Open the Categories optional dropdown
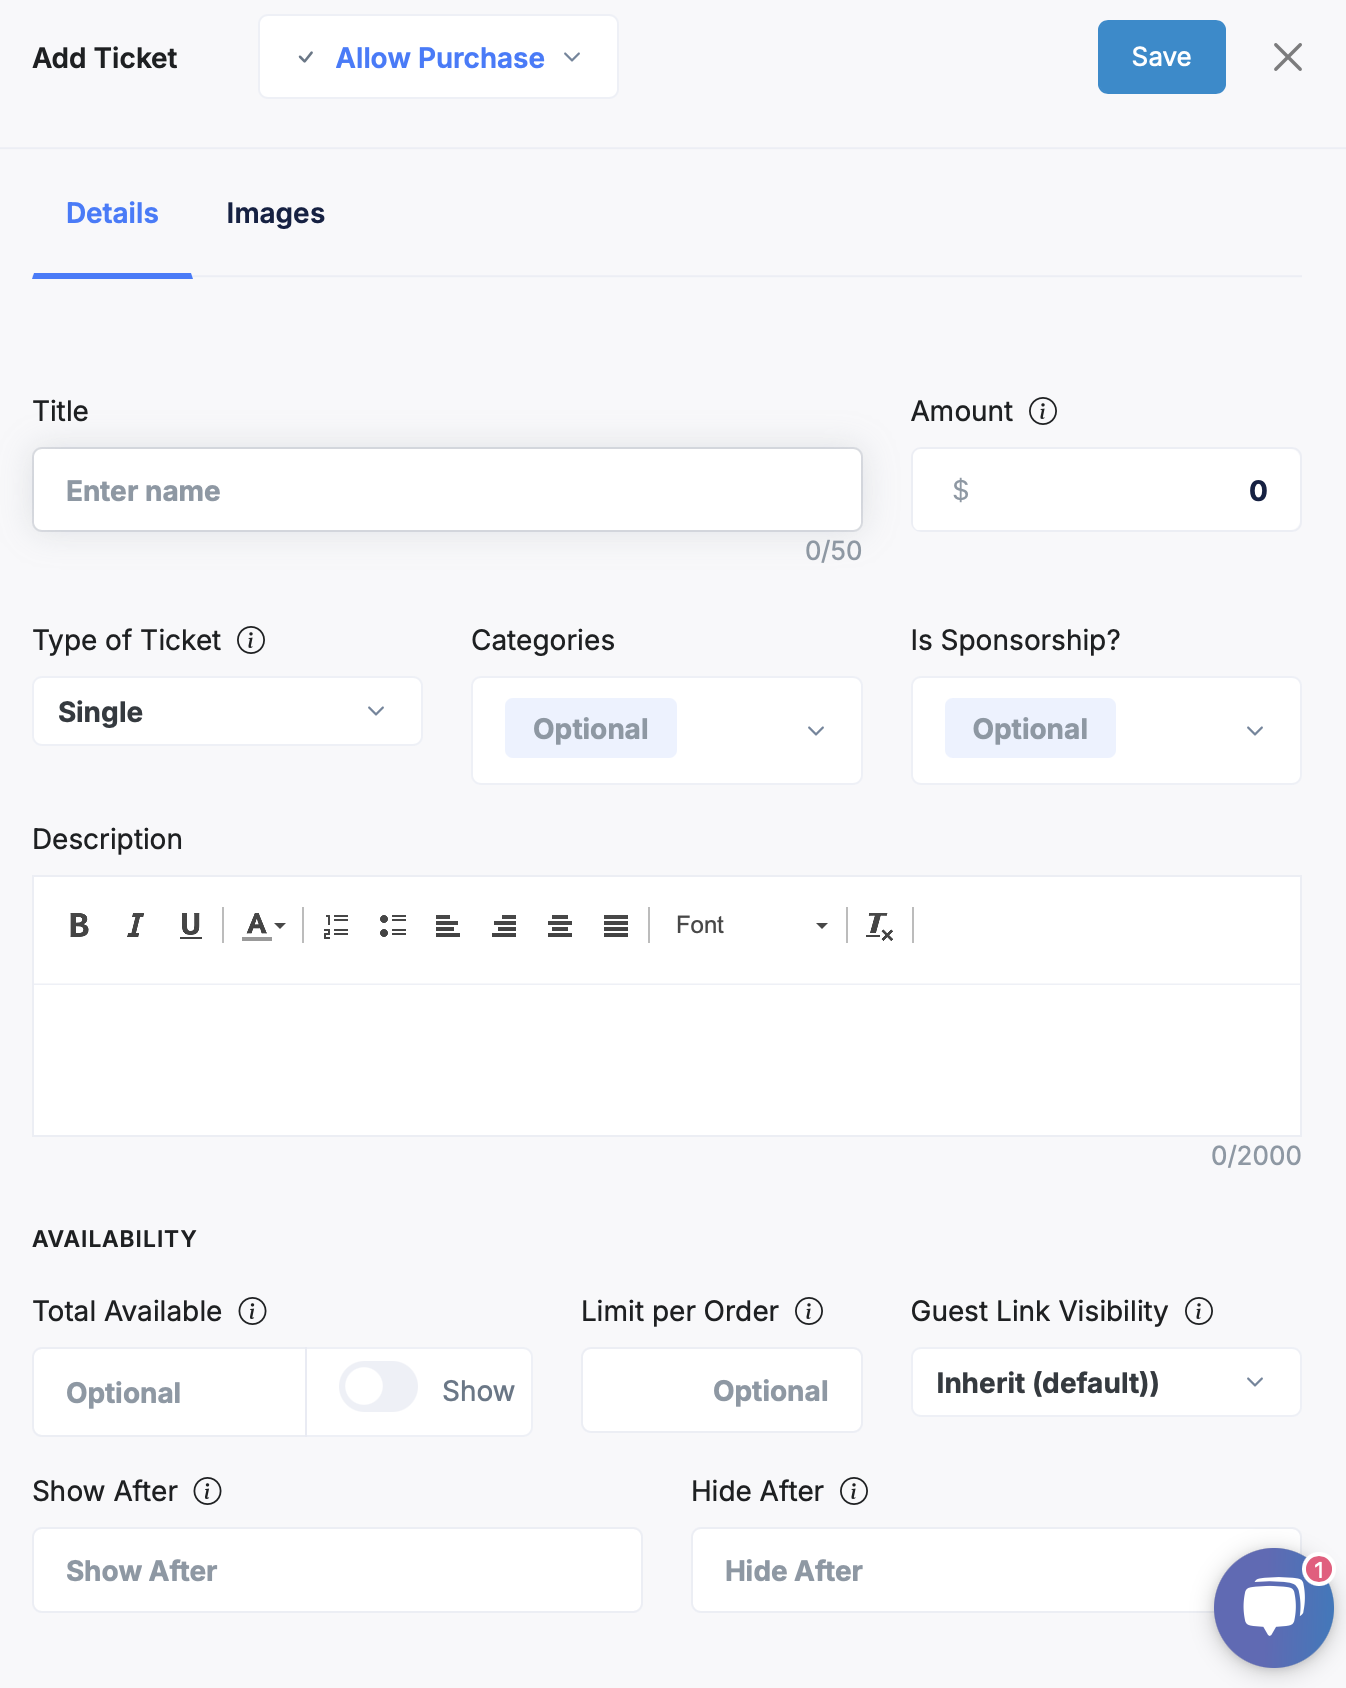This screenshot has height=1688, width=1346. pyautogui.click(x=667, y=730)
